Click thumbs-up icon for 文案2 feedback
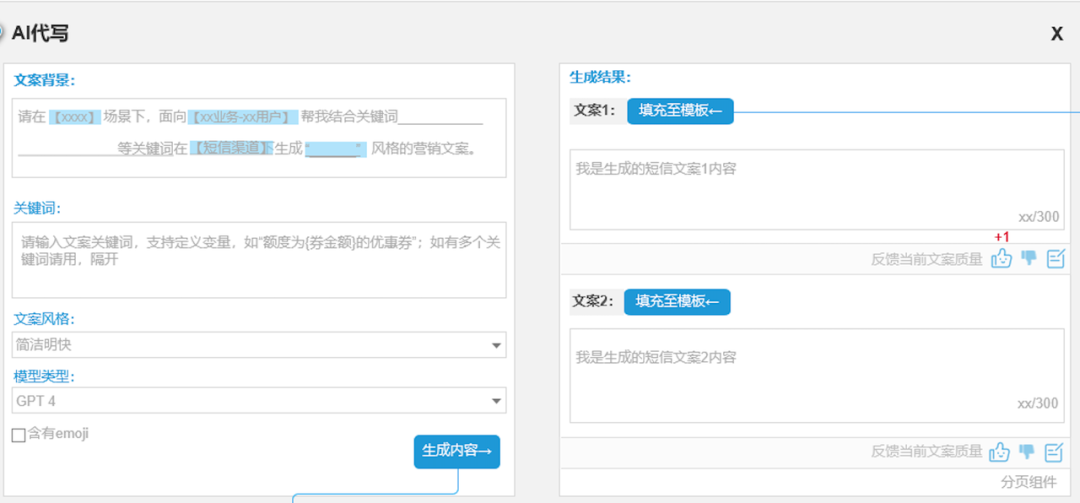1080x503 pixels. click(999, 452)
